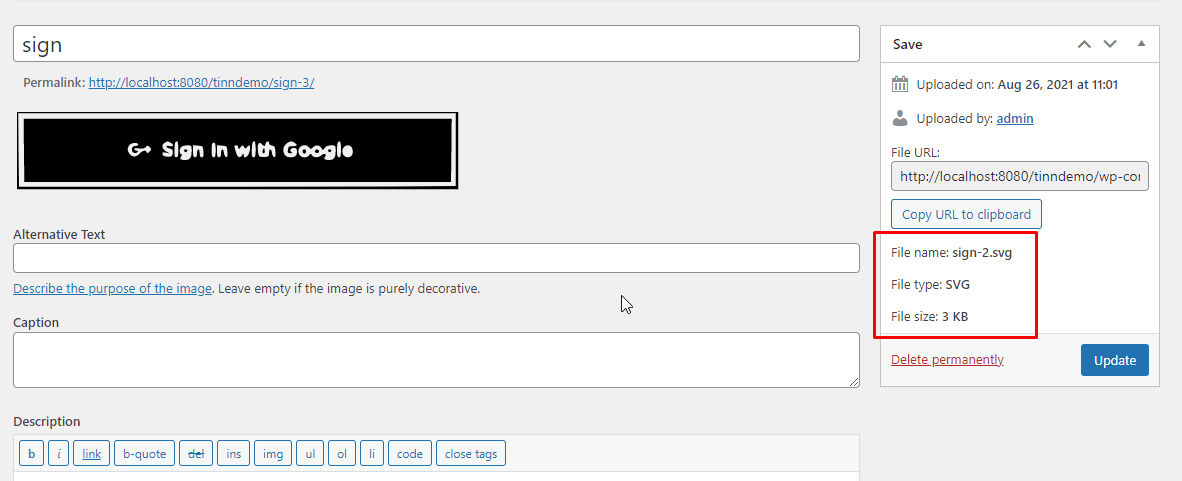The image size is (1182, 481).
Task: Insert blockquote with b-quote button
Action: [145, 453]
